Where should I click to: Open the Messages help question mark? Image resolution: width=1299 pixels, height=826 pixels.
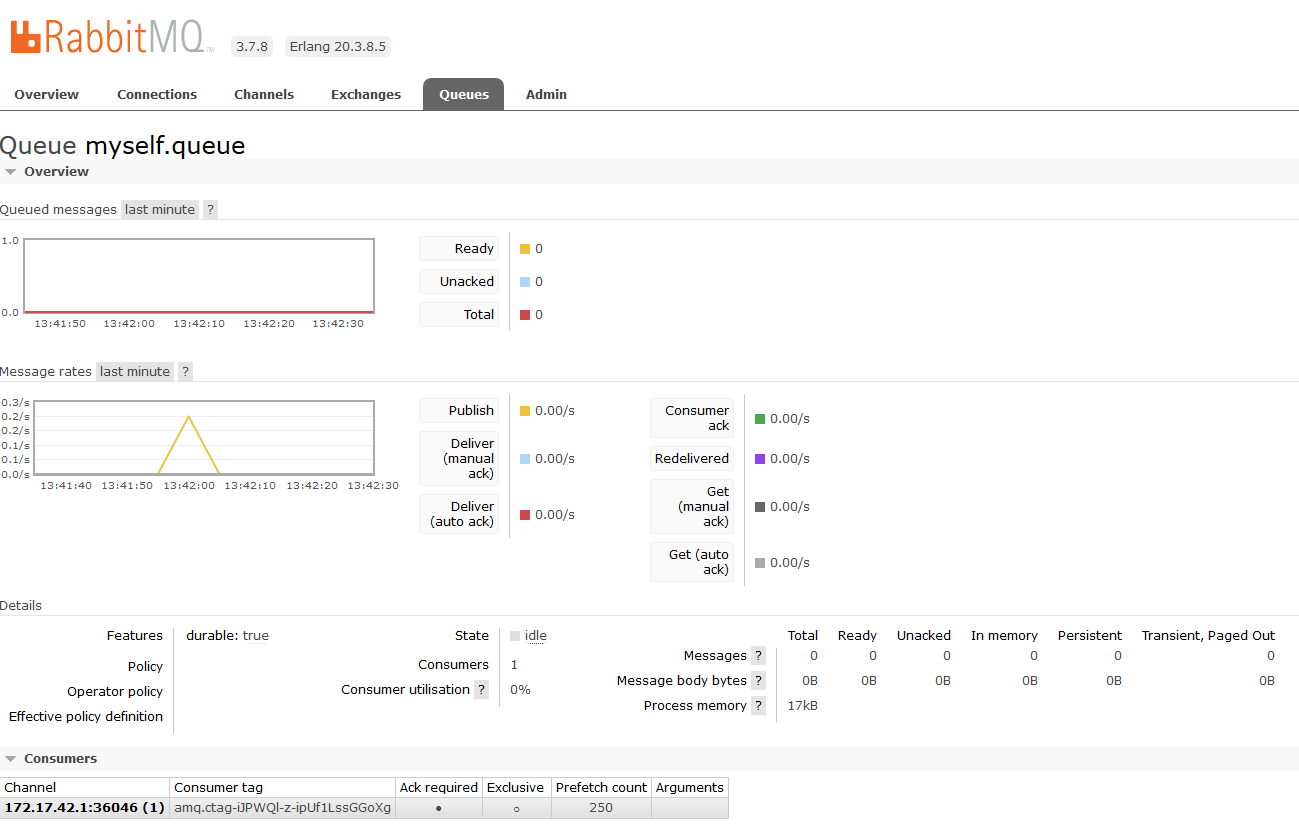(x=759, y=656)
